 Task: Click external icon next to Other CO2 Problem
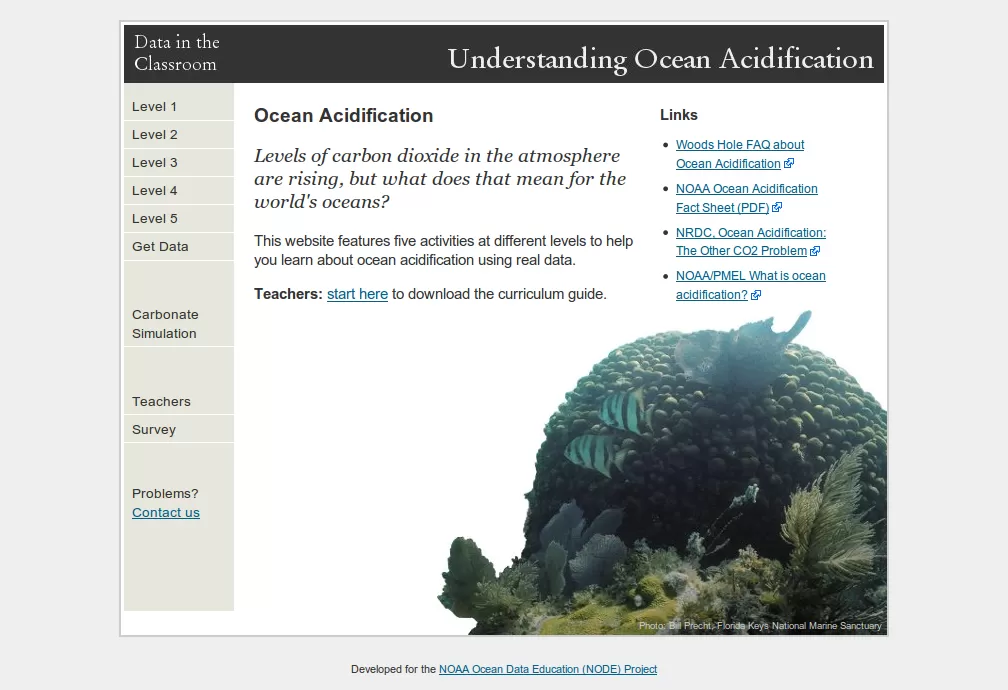click(815, 252)
